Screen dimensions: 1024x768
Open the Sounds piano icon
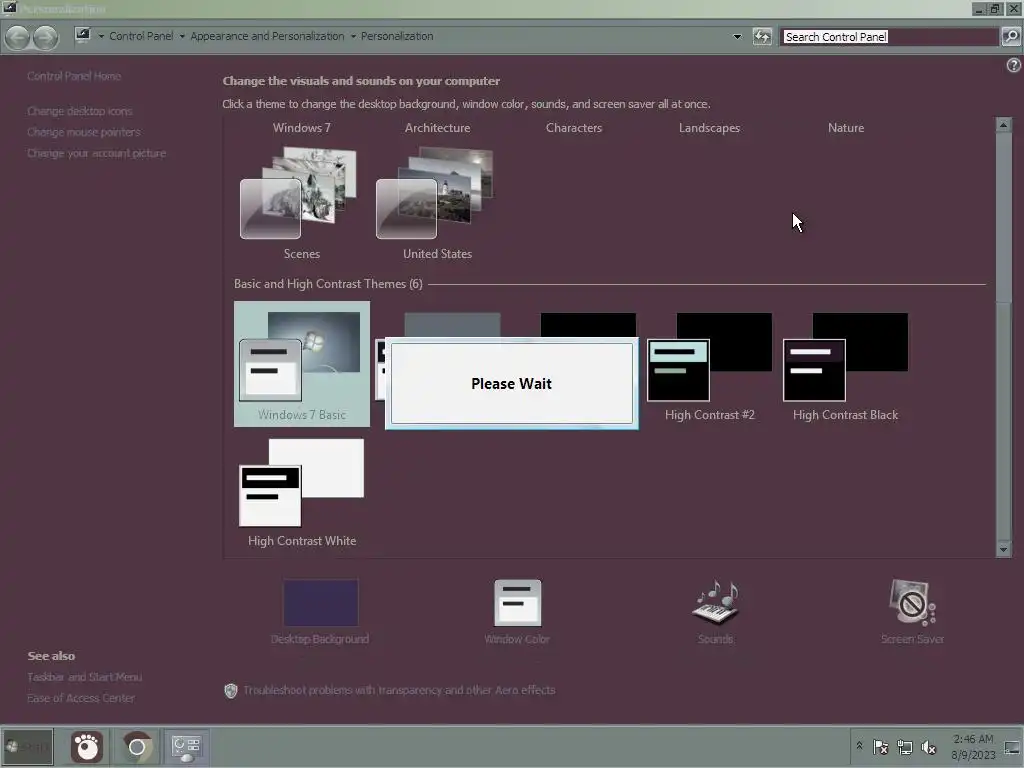click(716, 601)
